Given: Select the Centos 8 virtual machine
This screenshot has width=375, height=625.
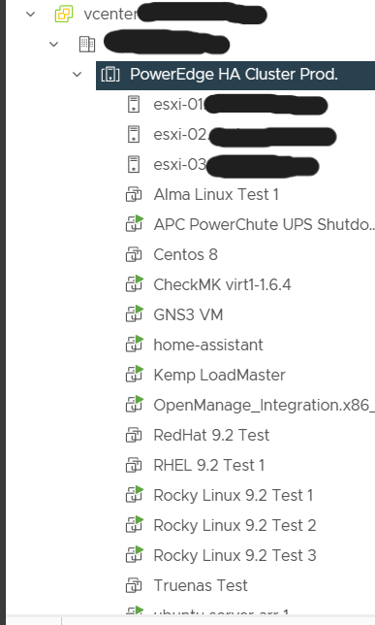Looking at the screenshot, I should point(186,255).
